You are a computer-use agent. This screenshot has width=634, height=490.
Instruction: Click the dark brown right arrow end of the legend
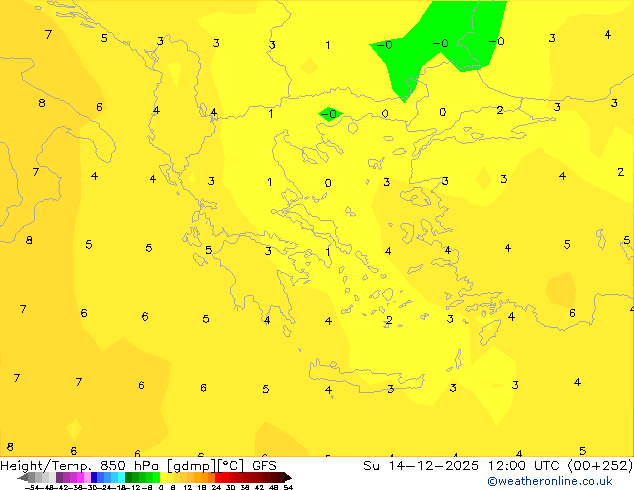coord(287,477)
